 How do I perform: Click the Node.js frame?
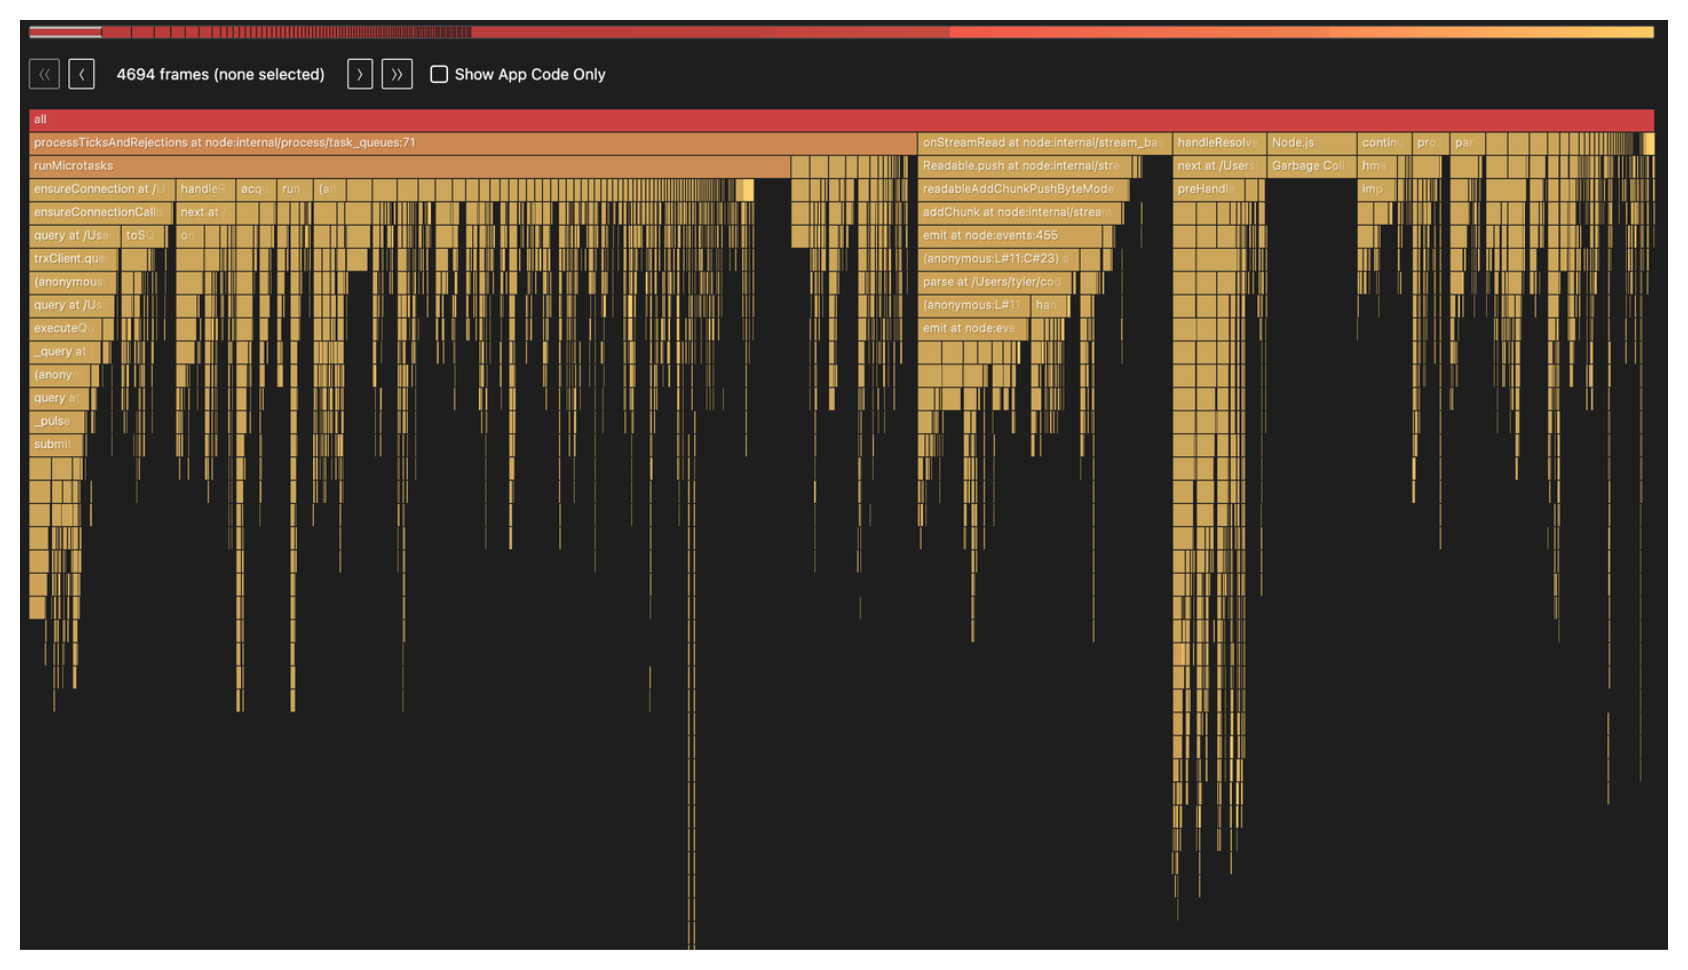[1310, 143]
